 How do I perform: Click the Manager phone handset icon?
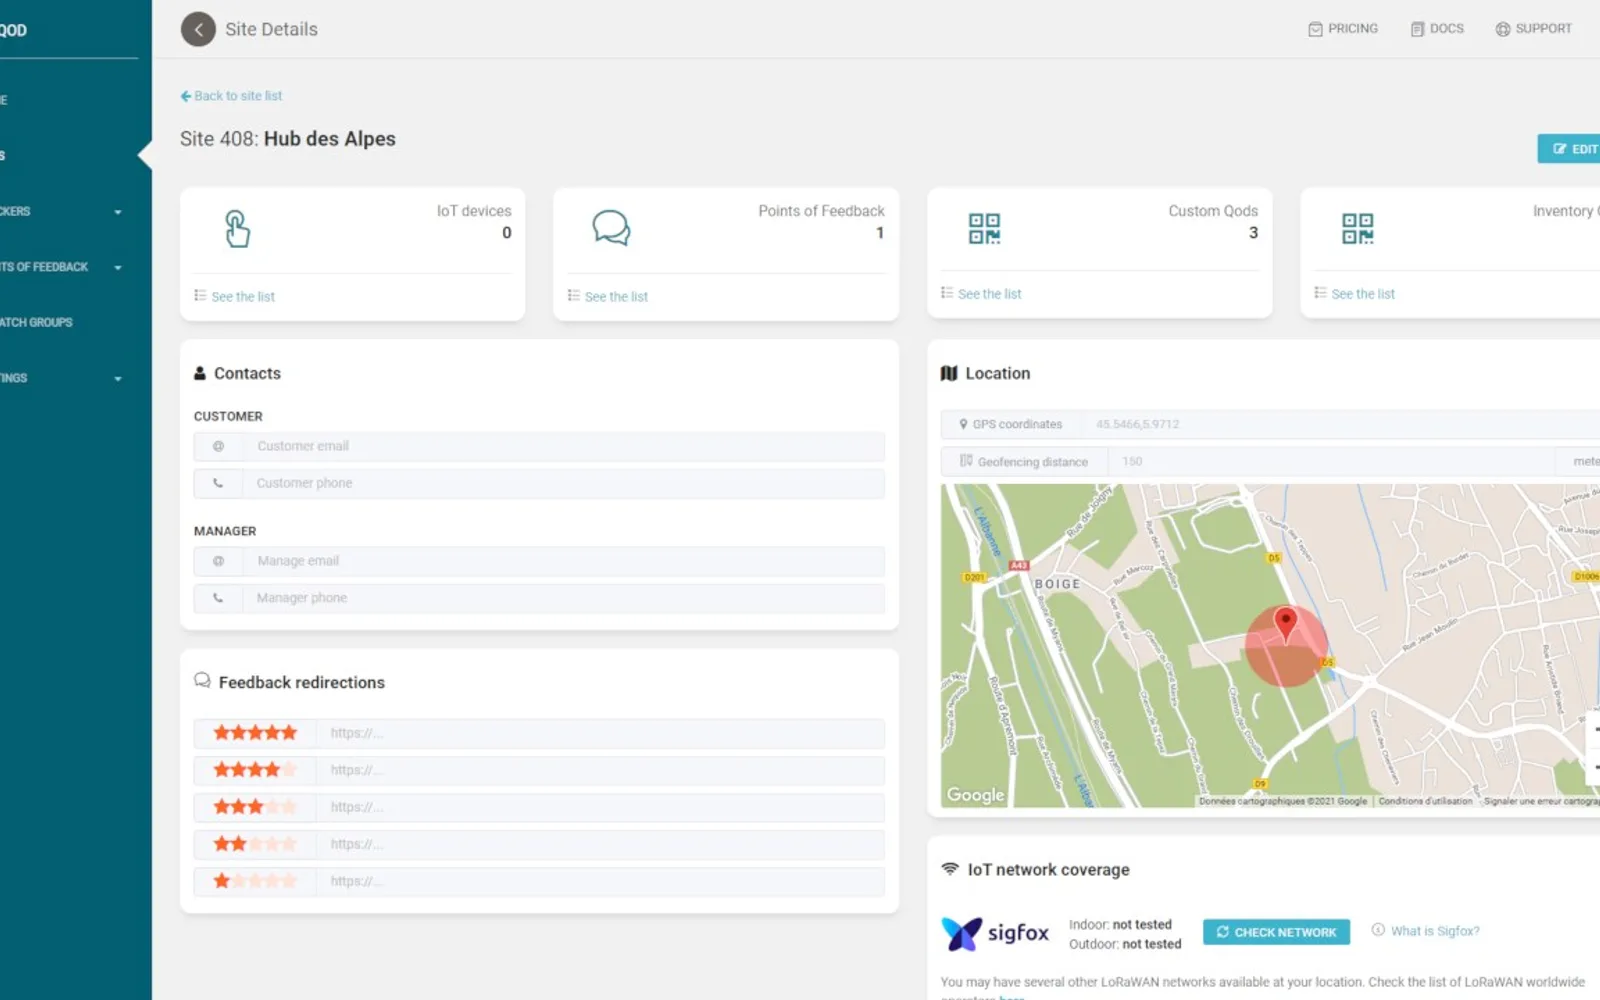(218, 598)
